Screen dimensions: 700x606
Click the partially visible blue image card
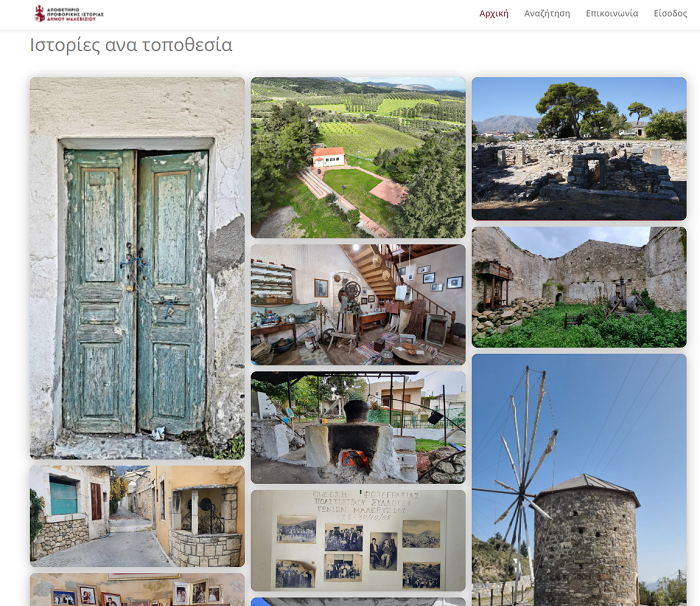[x=358, y=602]
